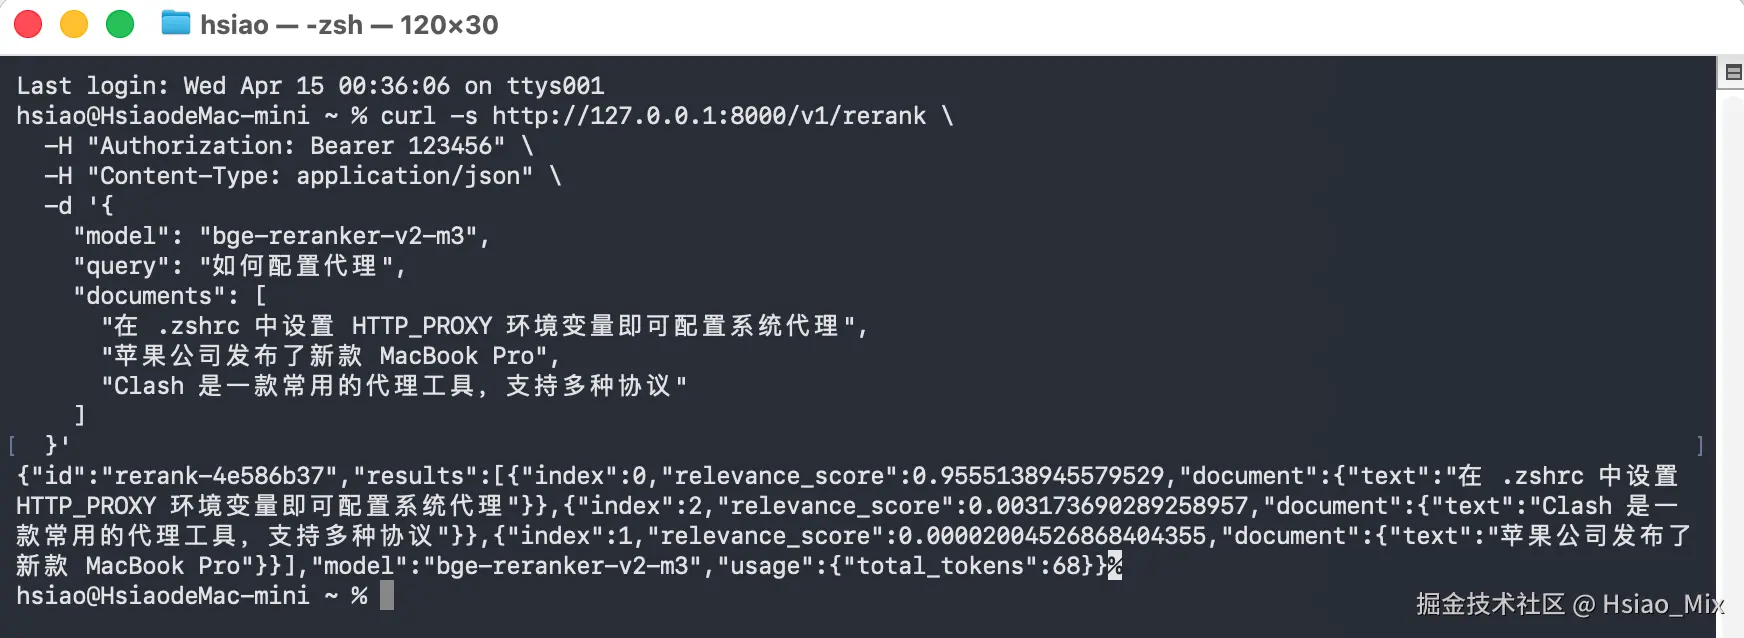This screenshot has width=1744, height=638.
Task: Click the 'Last login' line text
Action: 310,86
